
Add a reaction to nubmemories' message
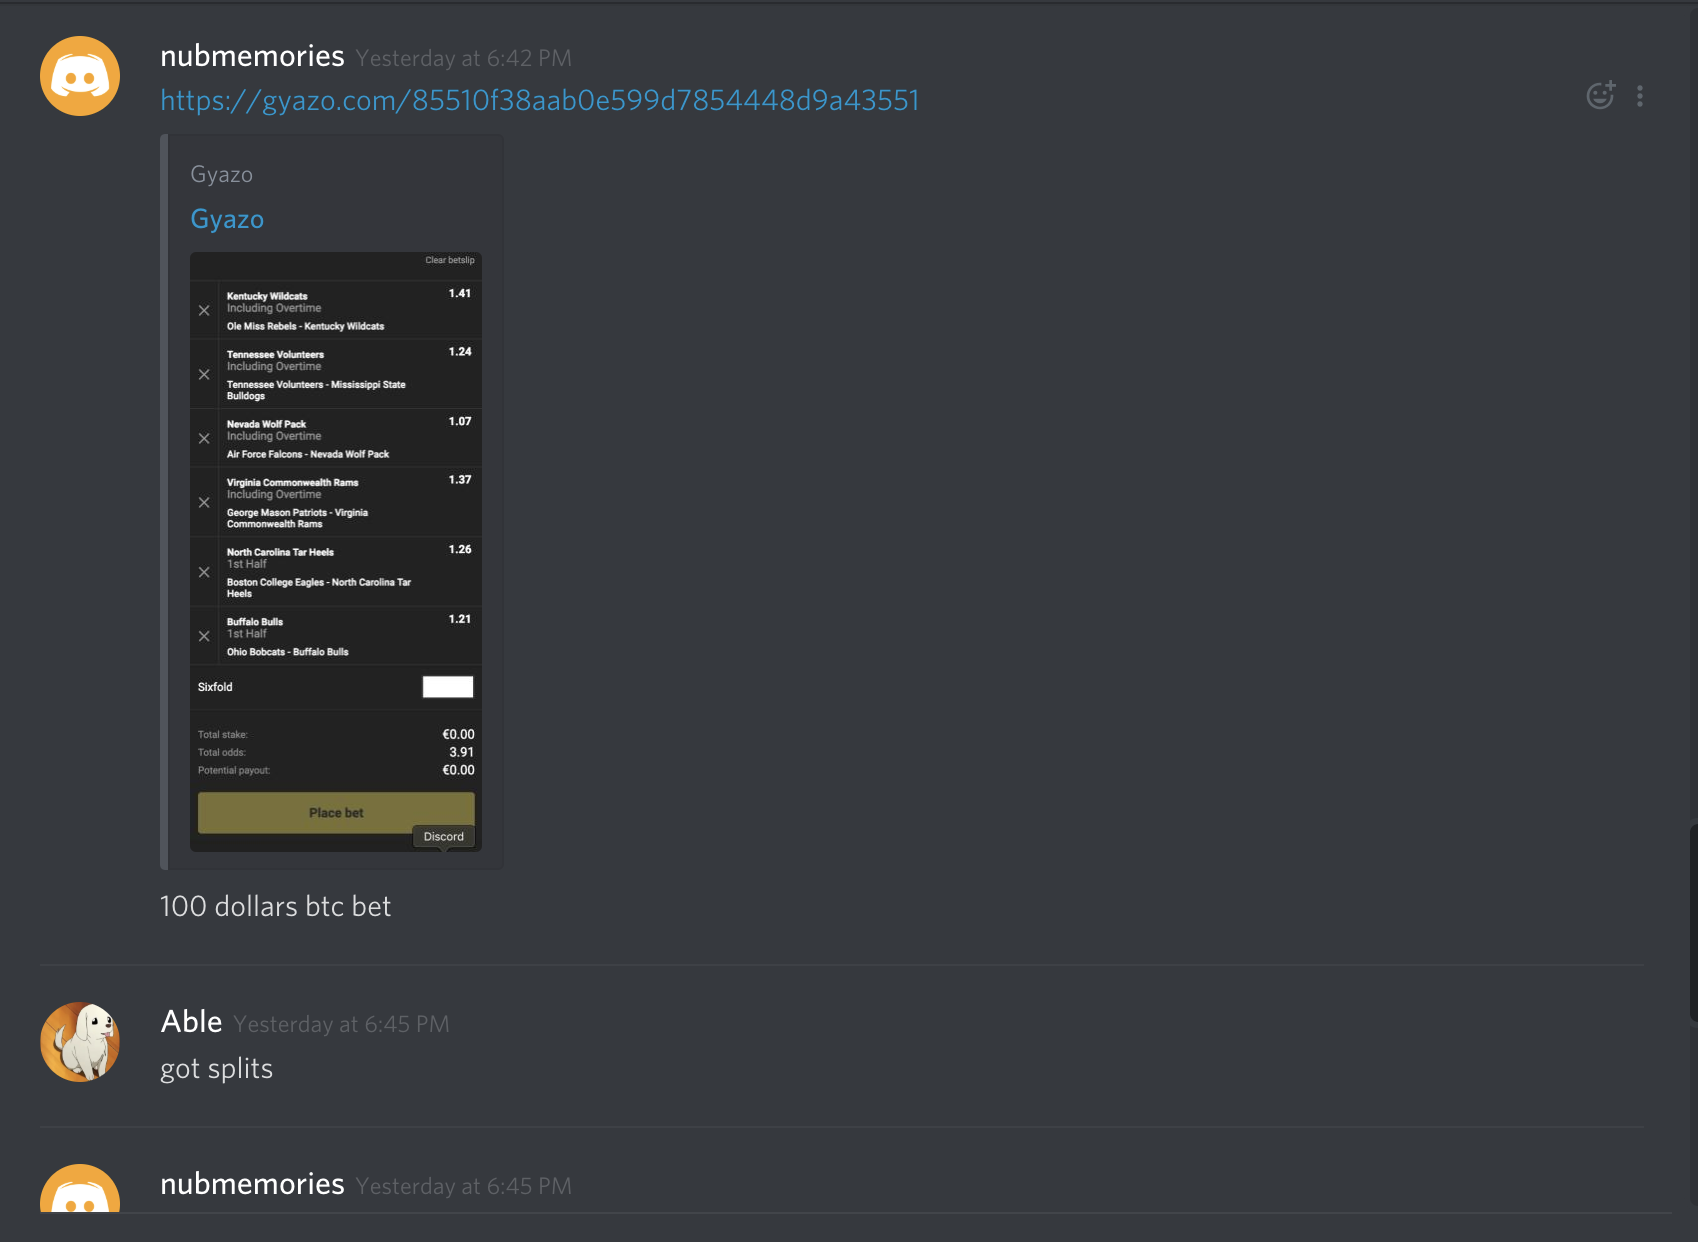(1601, 95)
